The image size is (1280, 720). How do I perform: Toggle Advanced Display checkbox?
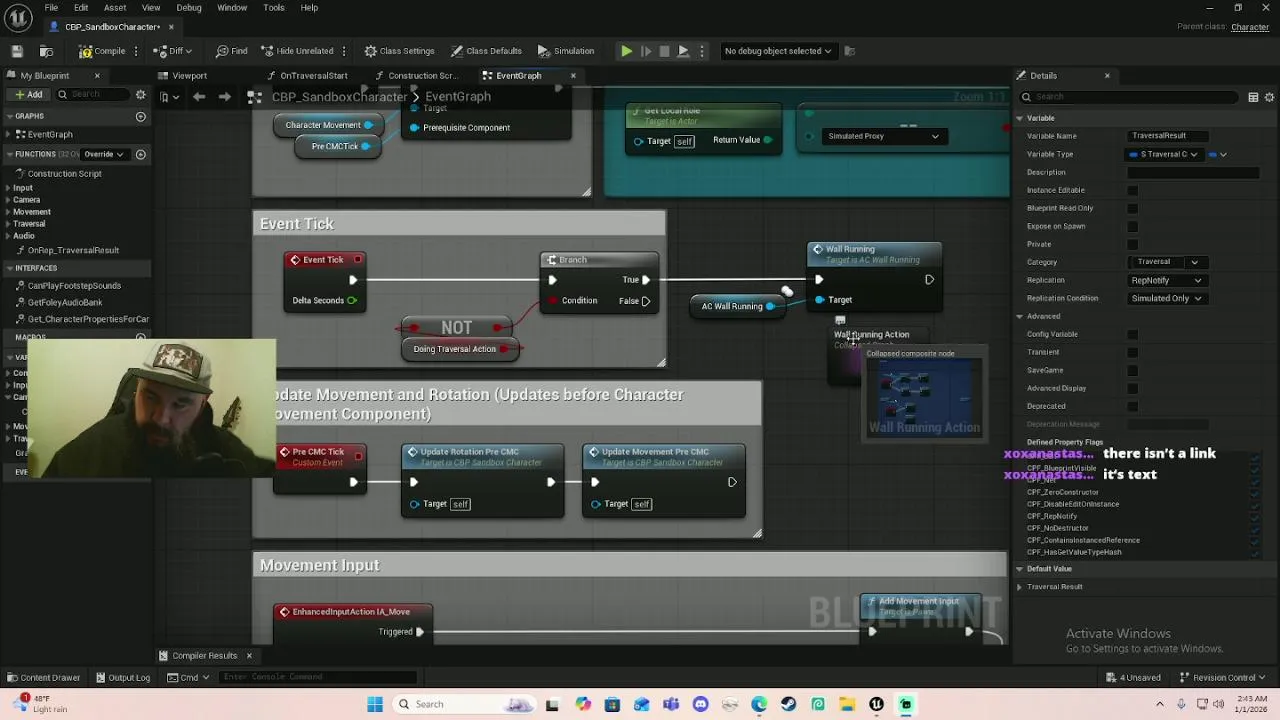pos(1133,388)
